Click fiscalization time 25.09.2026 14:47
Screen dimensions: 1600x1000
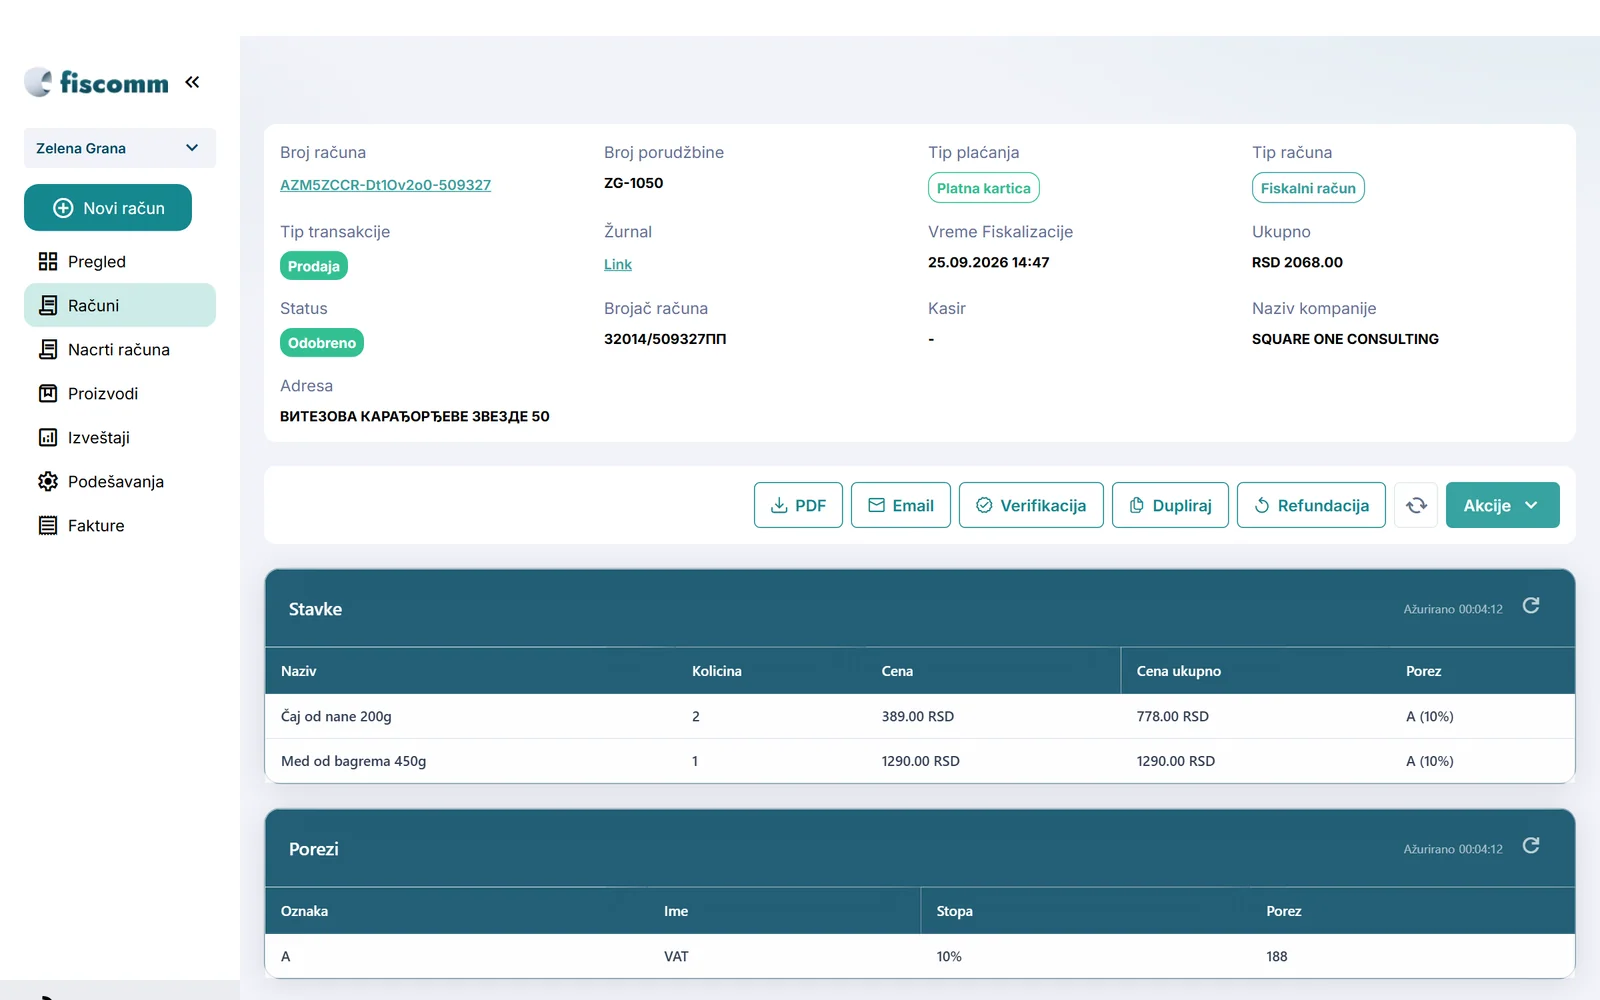[x=989, y=262]
